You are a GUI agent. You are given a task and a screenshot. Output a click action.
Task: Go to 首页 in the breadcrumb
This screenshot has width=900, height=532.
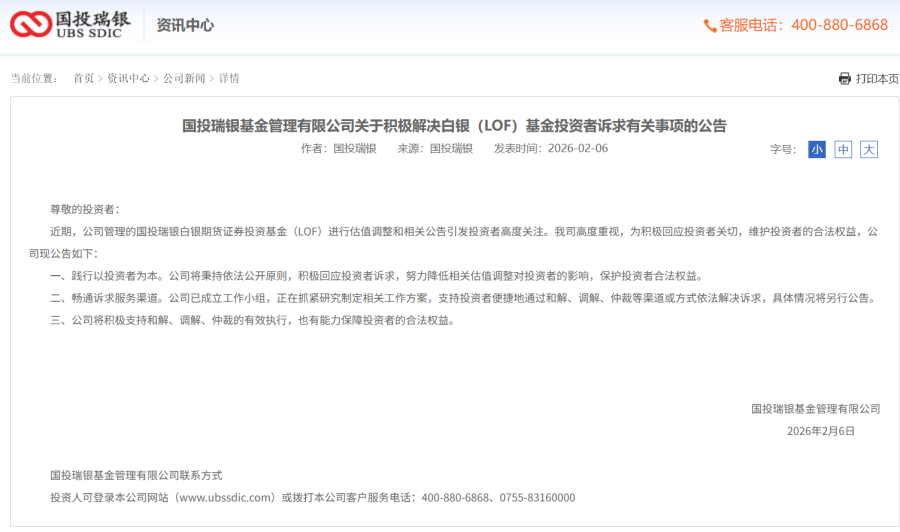pyautogui.click(x=83, y=78)
